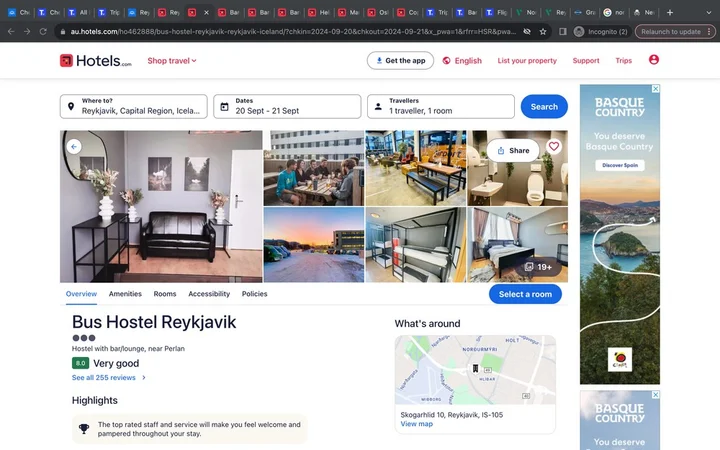Viewport: 720px width, 450px height.
Task: Open the Dates picker field
Action: click(x=286, y=106)
